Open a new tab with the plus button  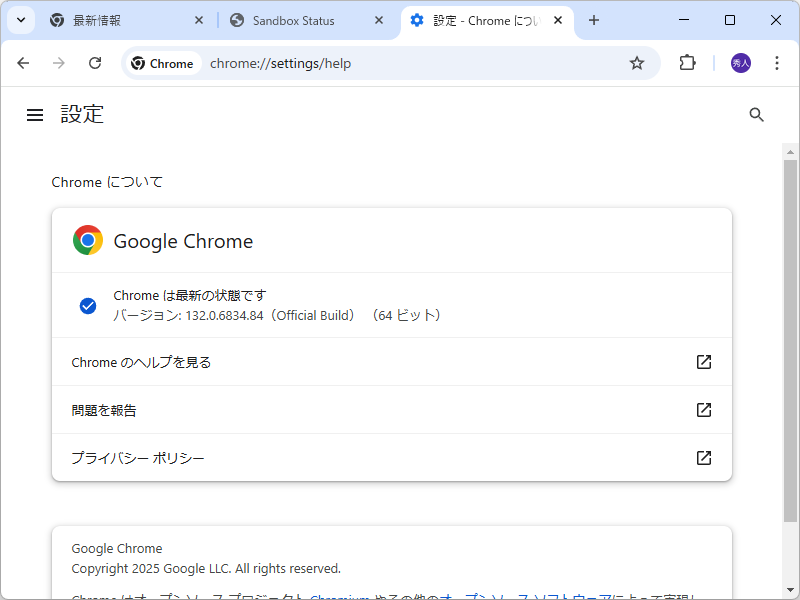(594, 20)
